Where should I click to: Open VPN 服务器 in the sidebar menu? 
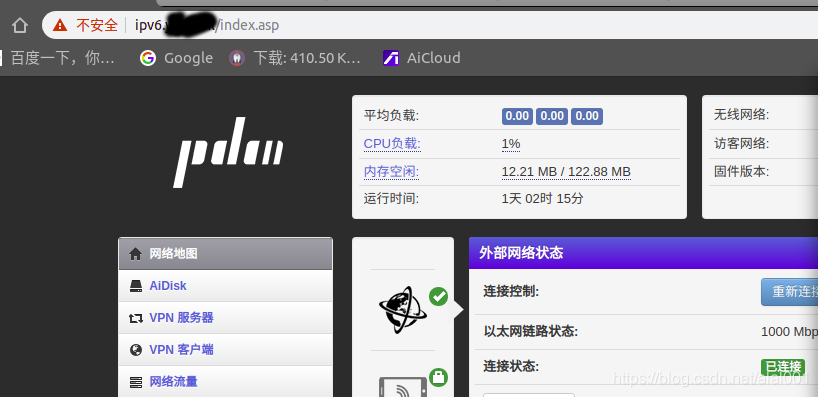(x=225, y=318)
